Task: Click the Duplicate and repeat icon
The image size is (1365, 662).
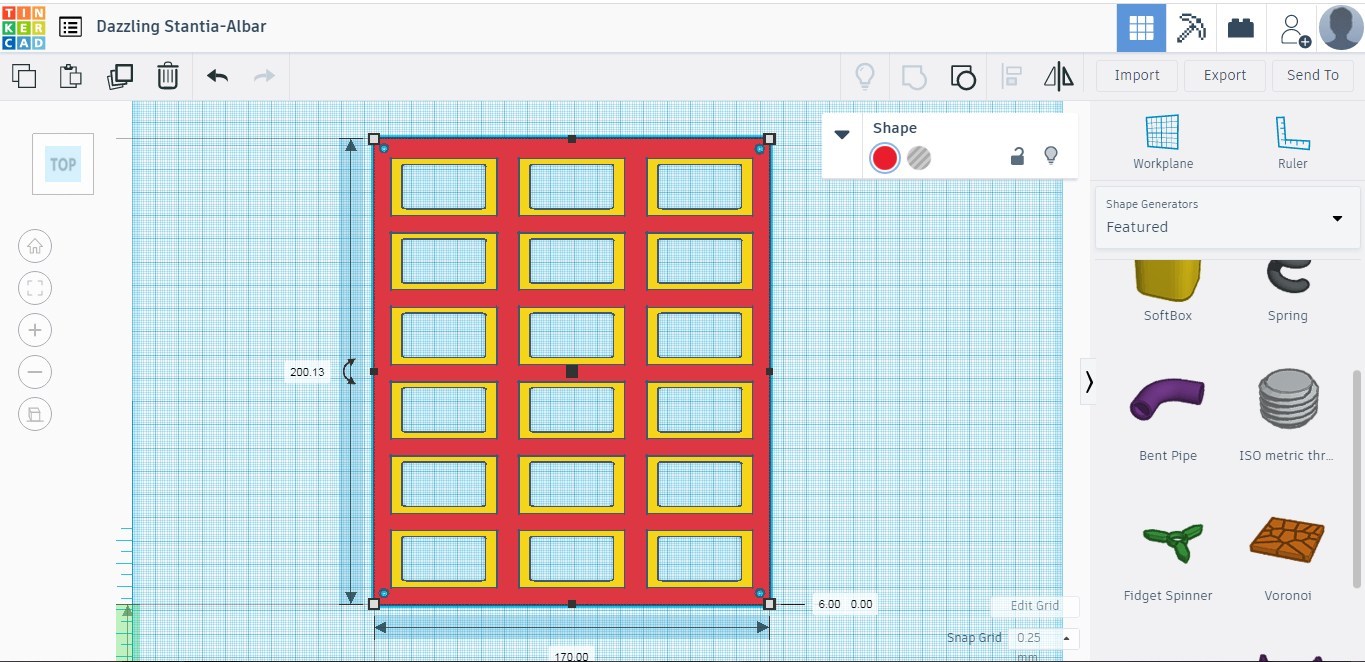Action: (120, 76)
